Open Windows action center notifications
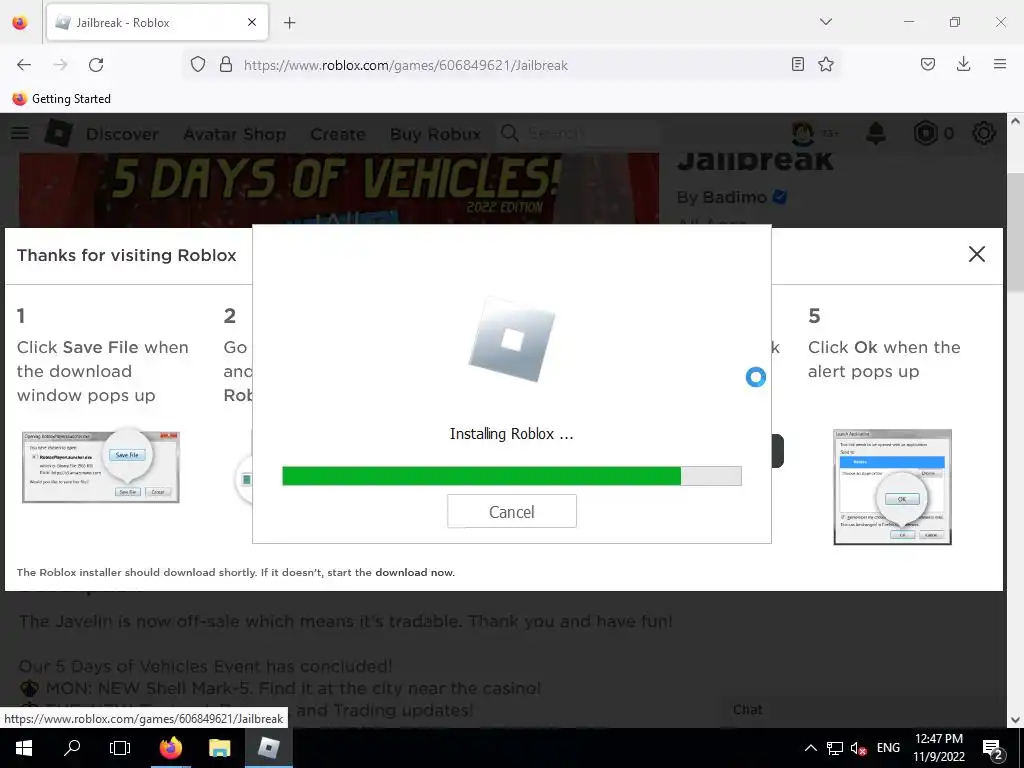 (x=993, y=748)
